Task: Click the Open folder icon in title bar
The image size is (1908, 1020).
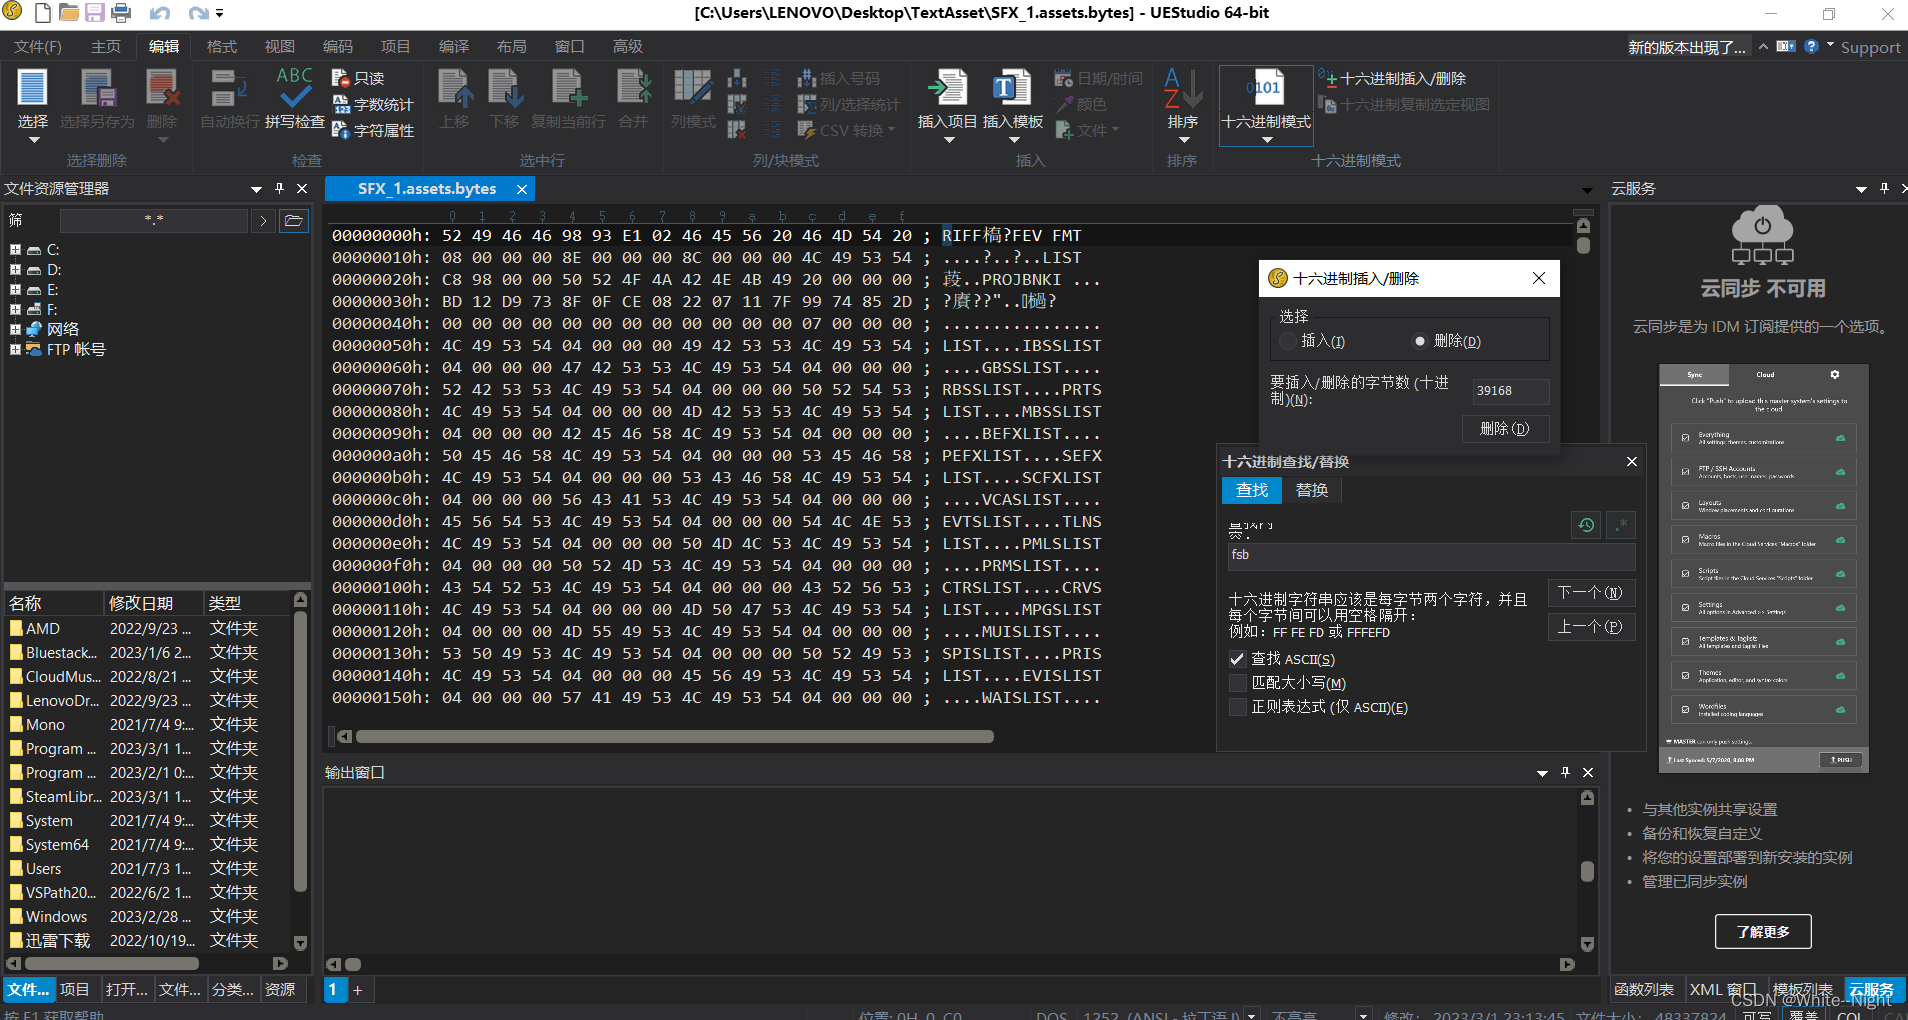Action: point(69,13)
